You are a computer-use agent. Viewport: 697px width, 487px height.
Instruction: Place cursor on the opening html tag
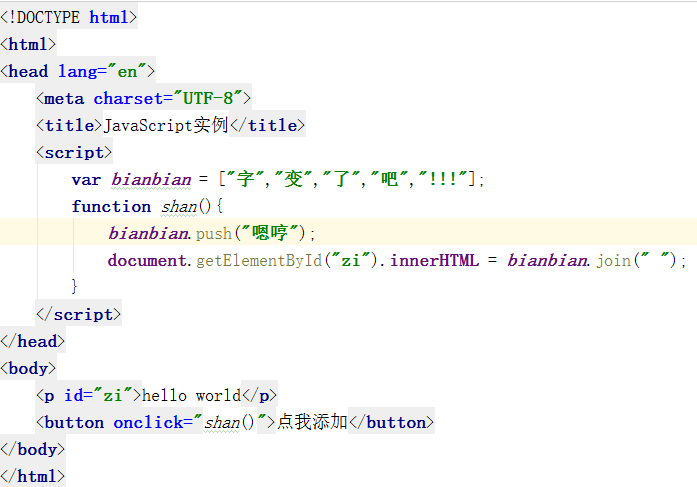(29, 44)
